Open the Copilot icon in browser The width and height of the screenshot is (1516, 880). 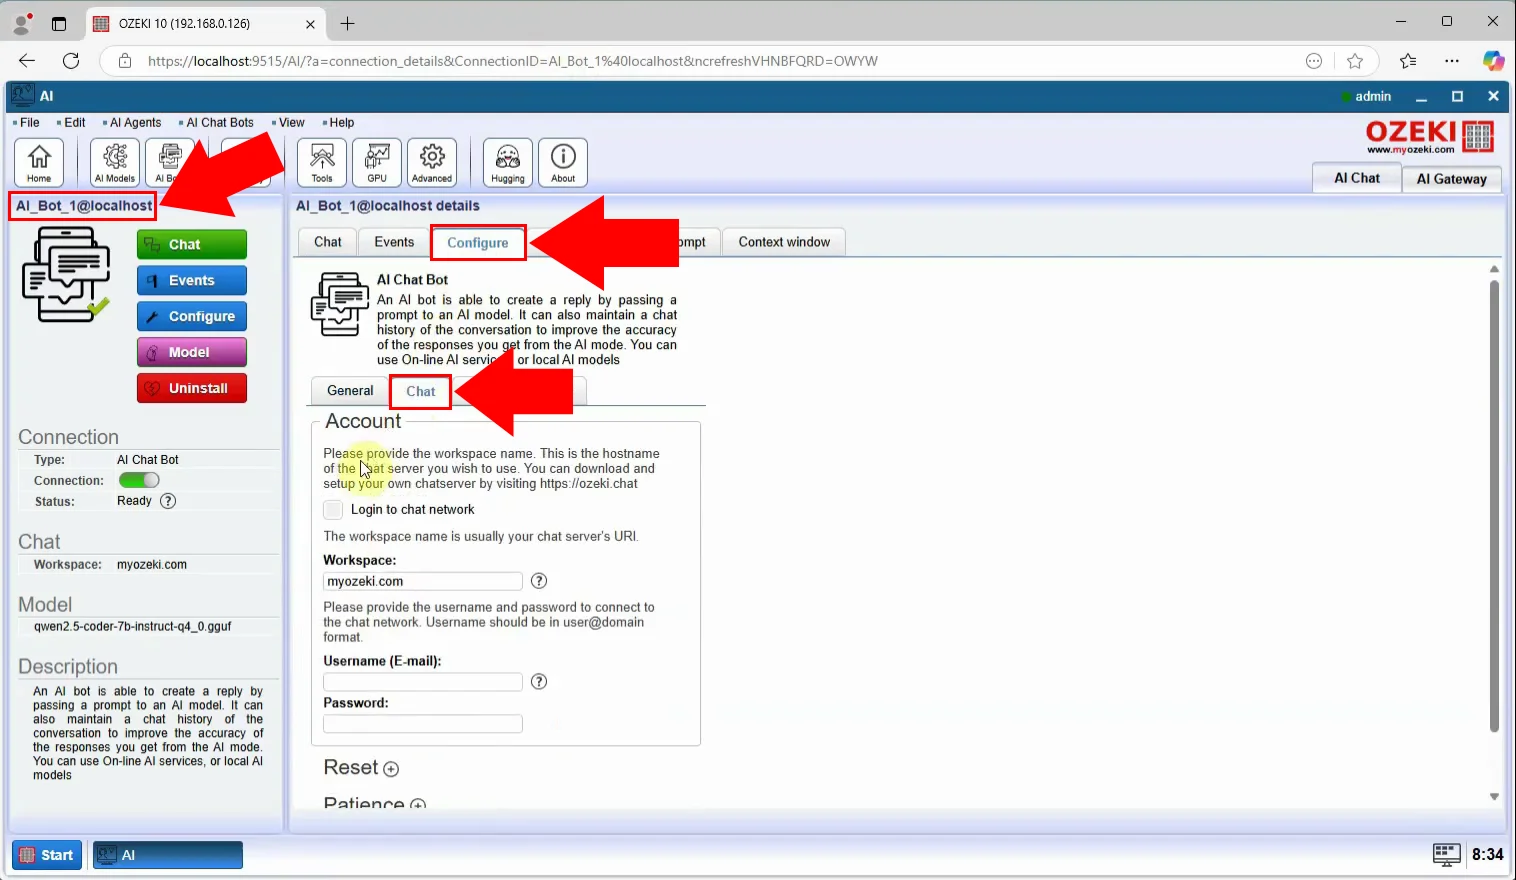point(1493,61)
